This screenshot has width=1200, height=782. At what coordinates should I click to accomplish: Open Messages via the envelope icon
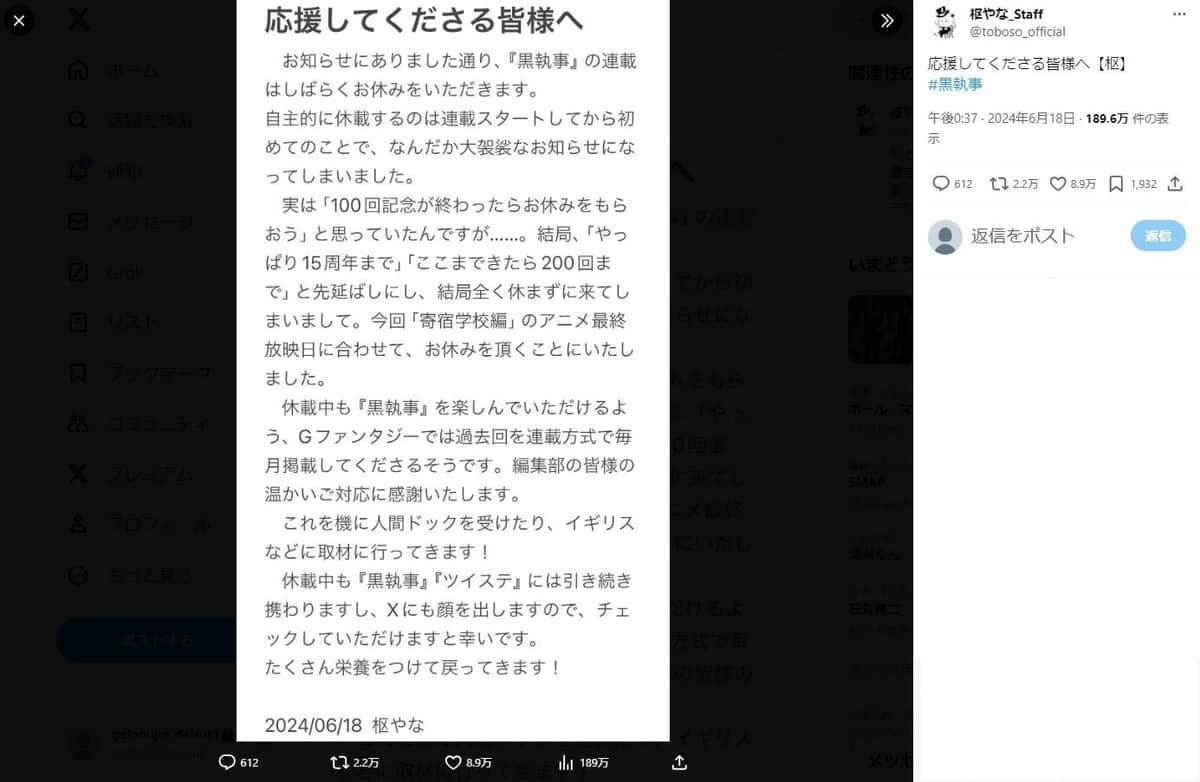click(x=76, y=221)
